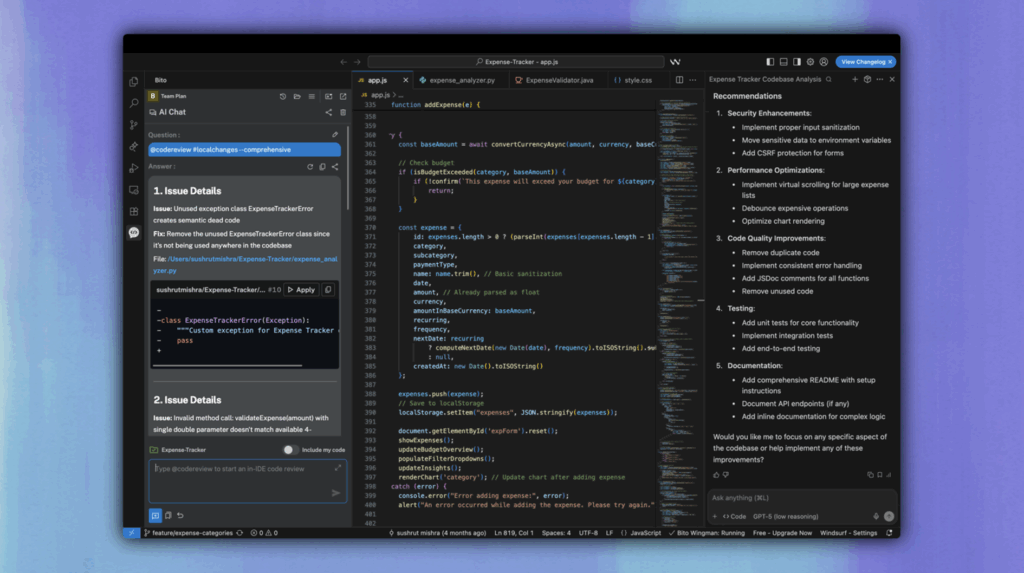Screen dimensions: 1024x573
Task: Change the Spaces: 4 indentation setting
Action: click(x=556, y=533)
